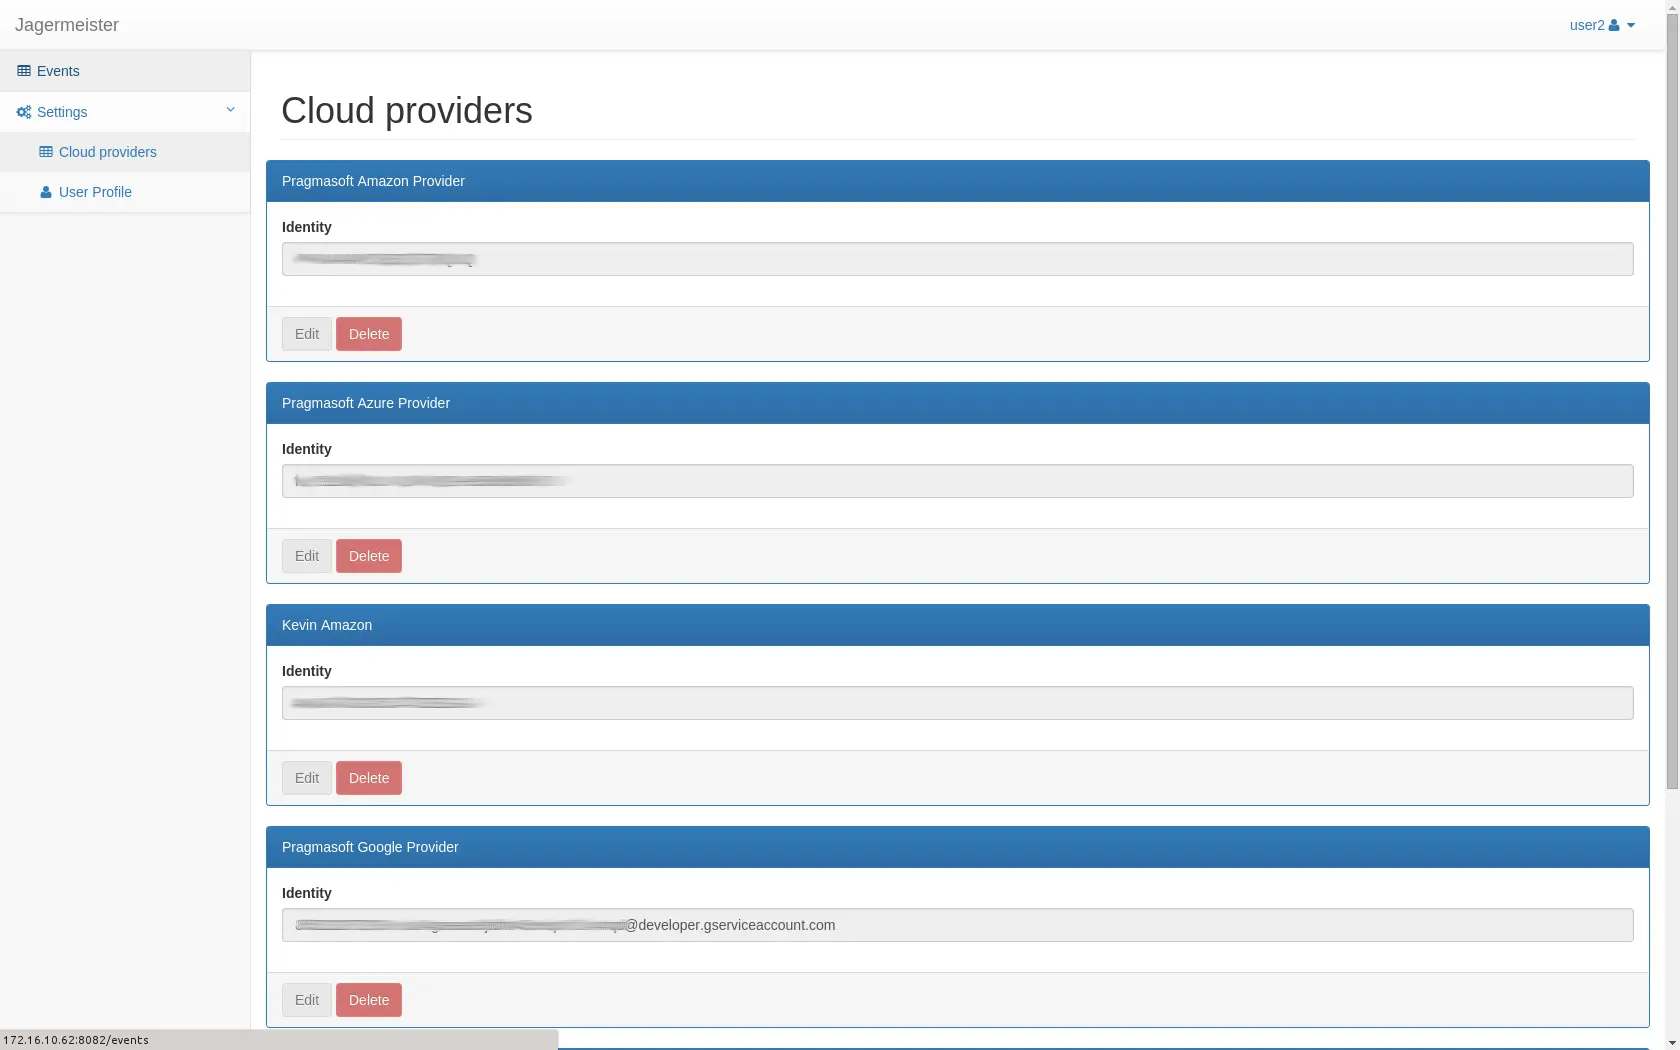Click the Events table icon in sidebar

(24, 71)
